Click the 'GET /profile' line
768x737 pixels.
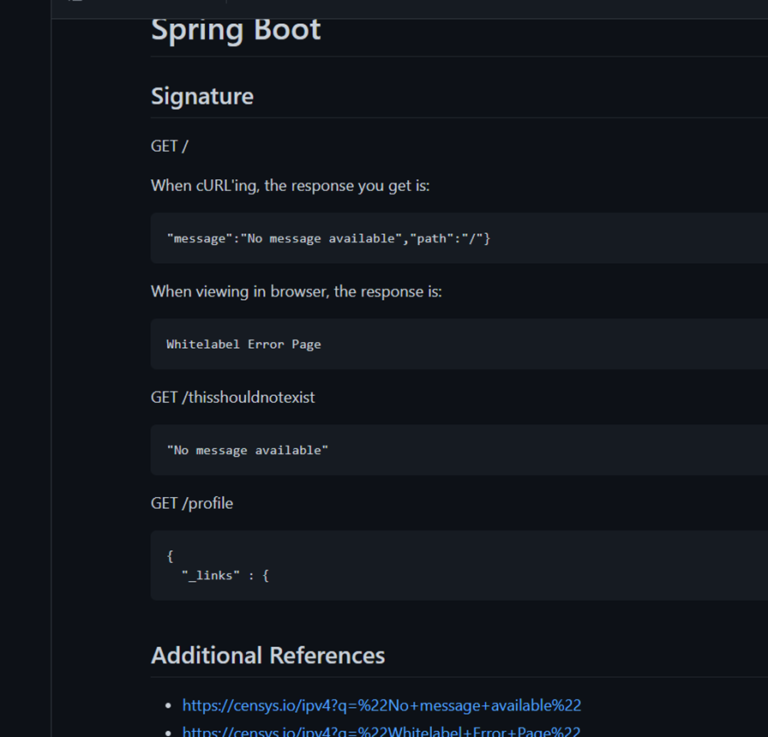click(192, 503)
